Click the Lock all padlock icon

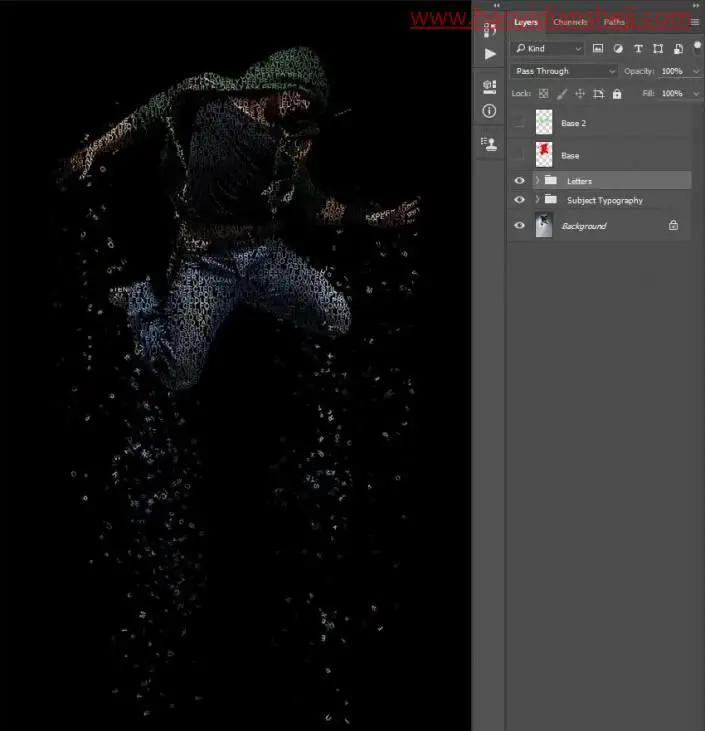(617, 94)
